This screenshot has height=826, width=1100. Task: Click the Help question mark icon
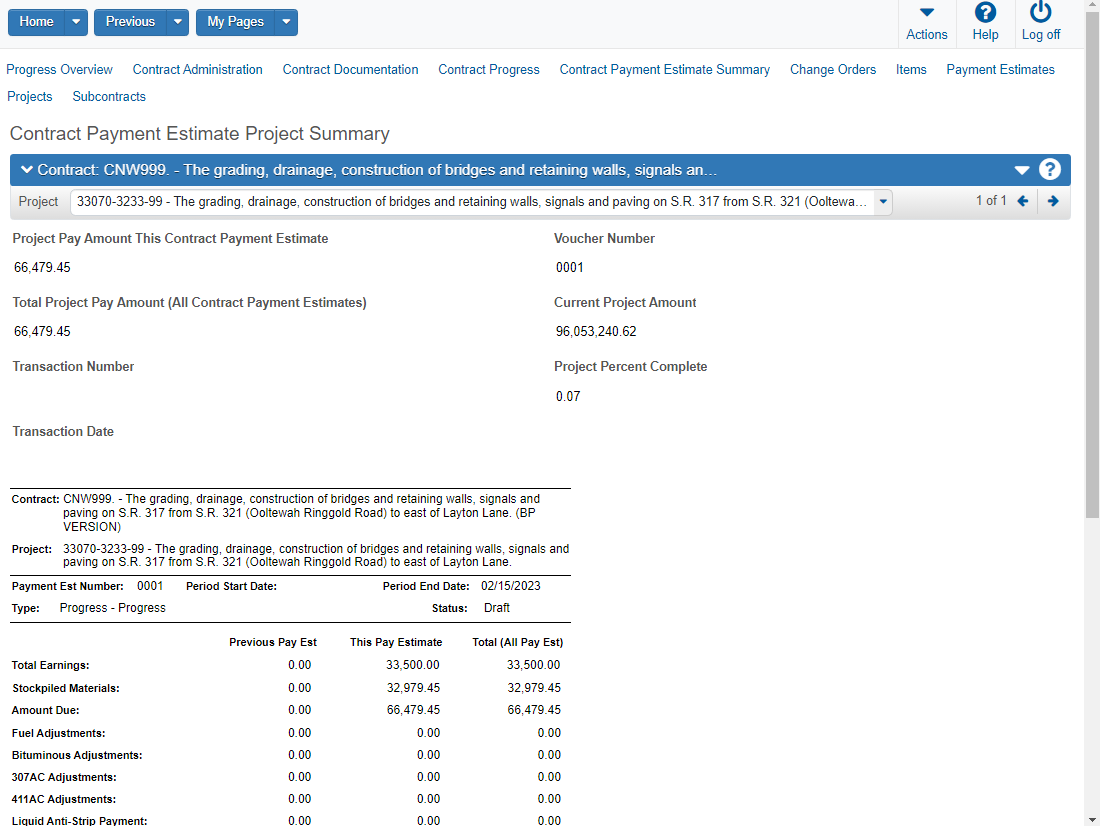pyautogui.click(x=985, y=12)
